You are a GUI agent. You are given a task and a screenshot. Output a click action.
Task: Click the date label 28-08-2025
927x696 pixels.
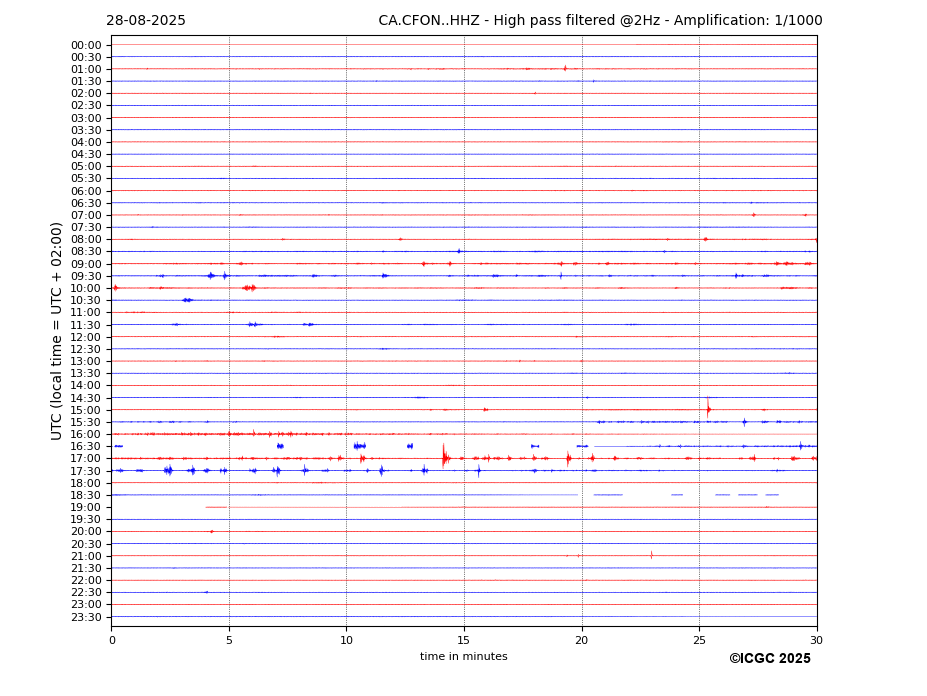pyautogui.click(x=145, y=21)
